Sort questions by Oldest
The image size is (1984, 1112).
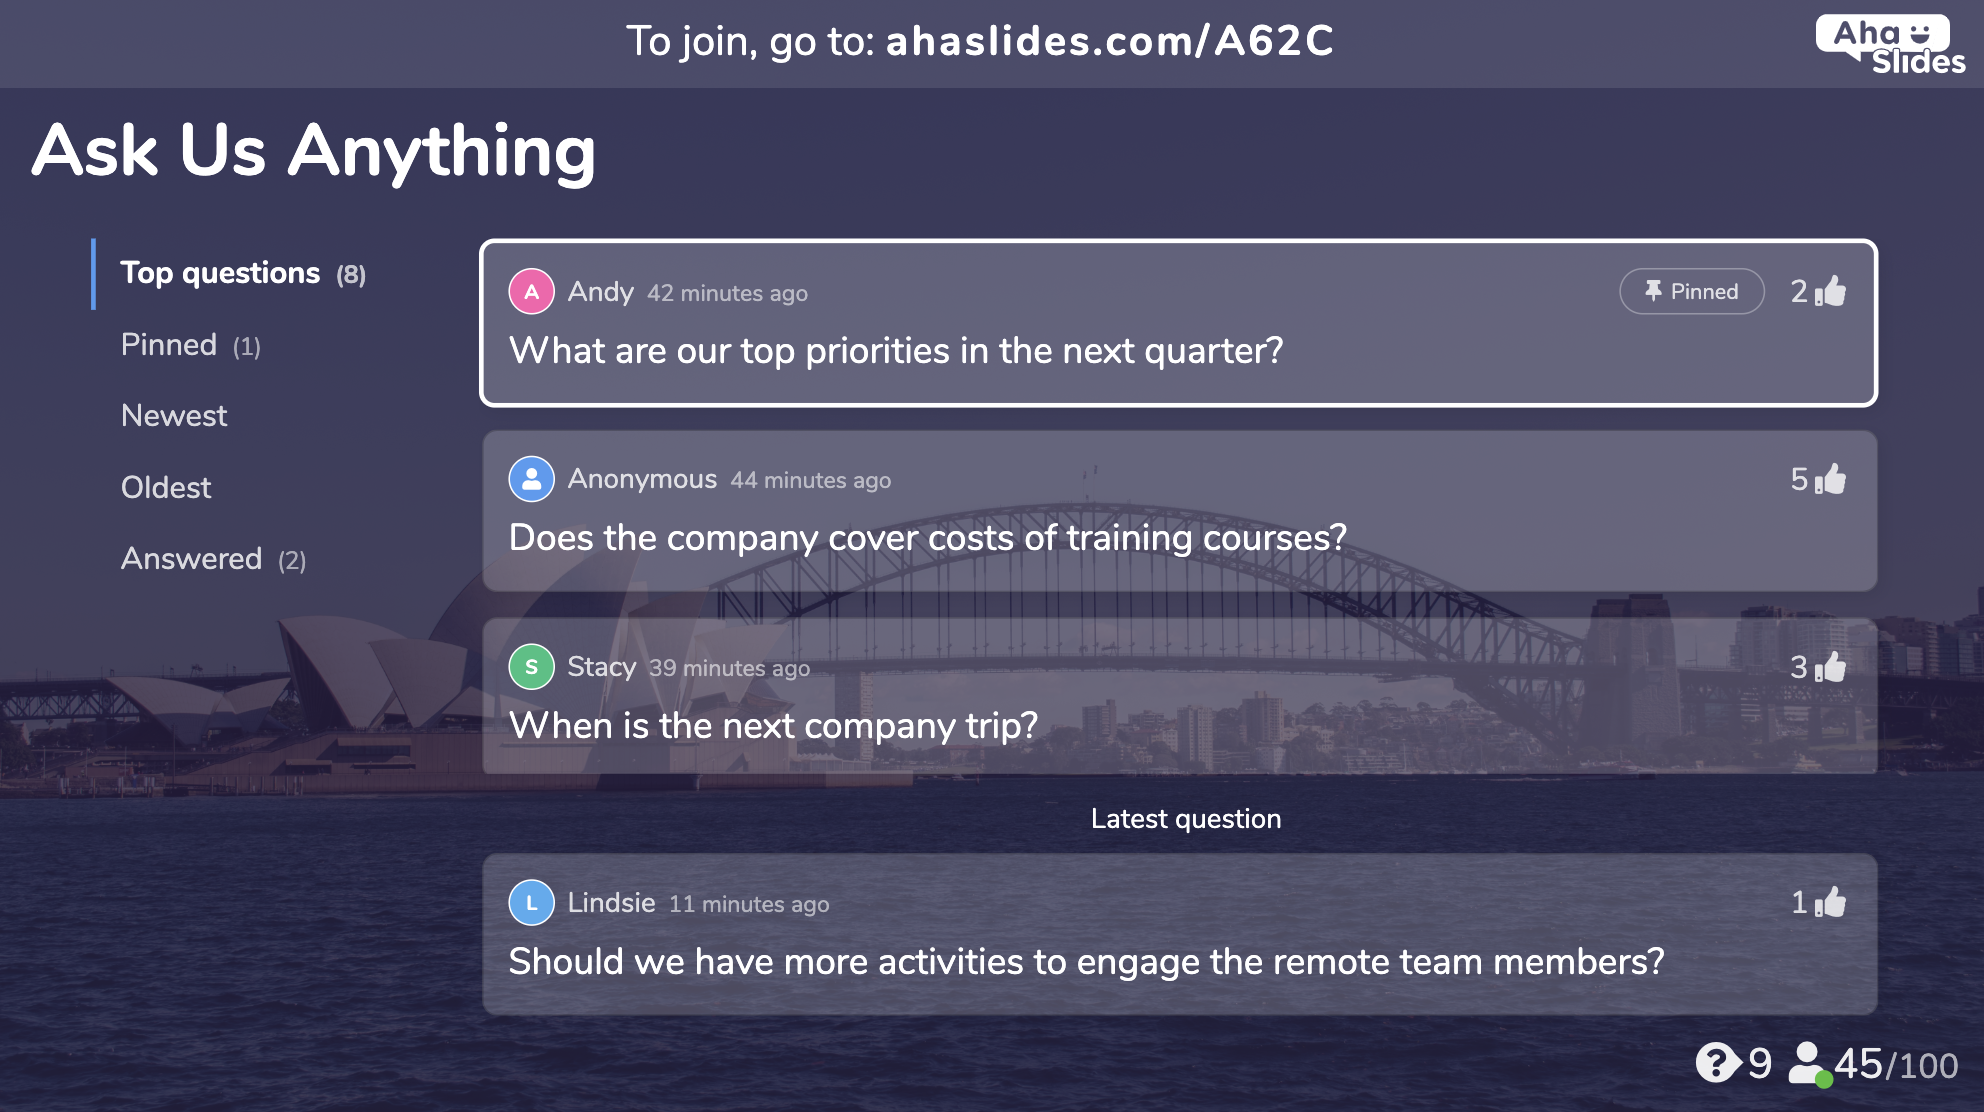click(166, 488)
